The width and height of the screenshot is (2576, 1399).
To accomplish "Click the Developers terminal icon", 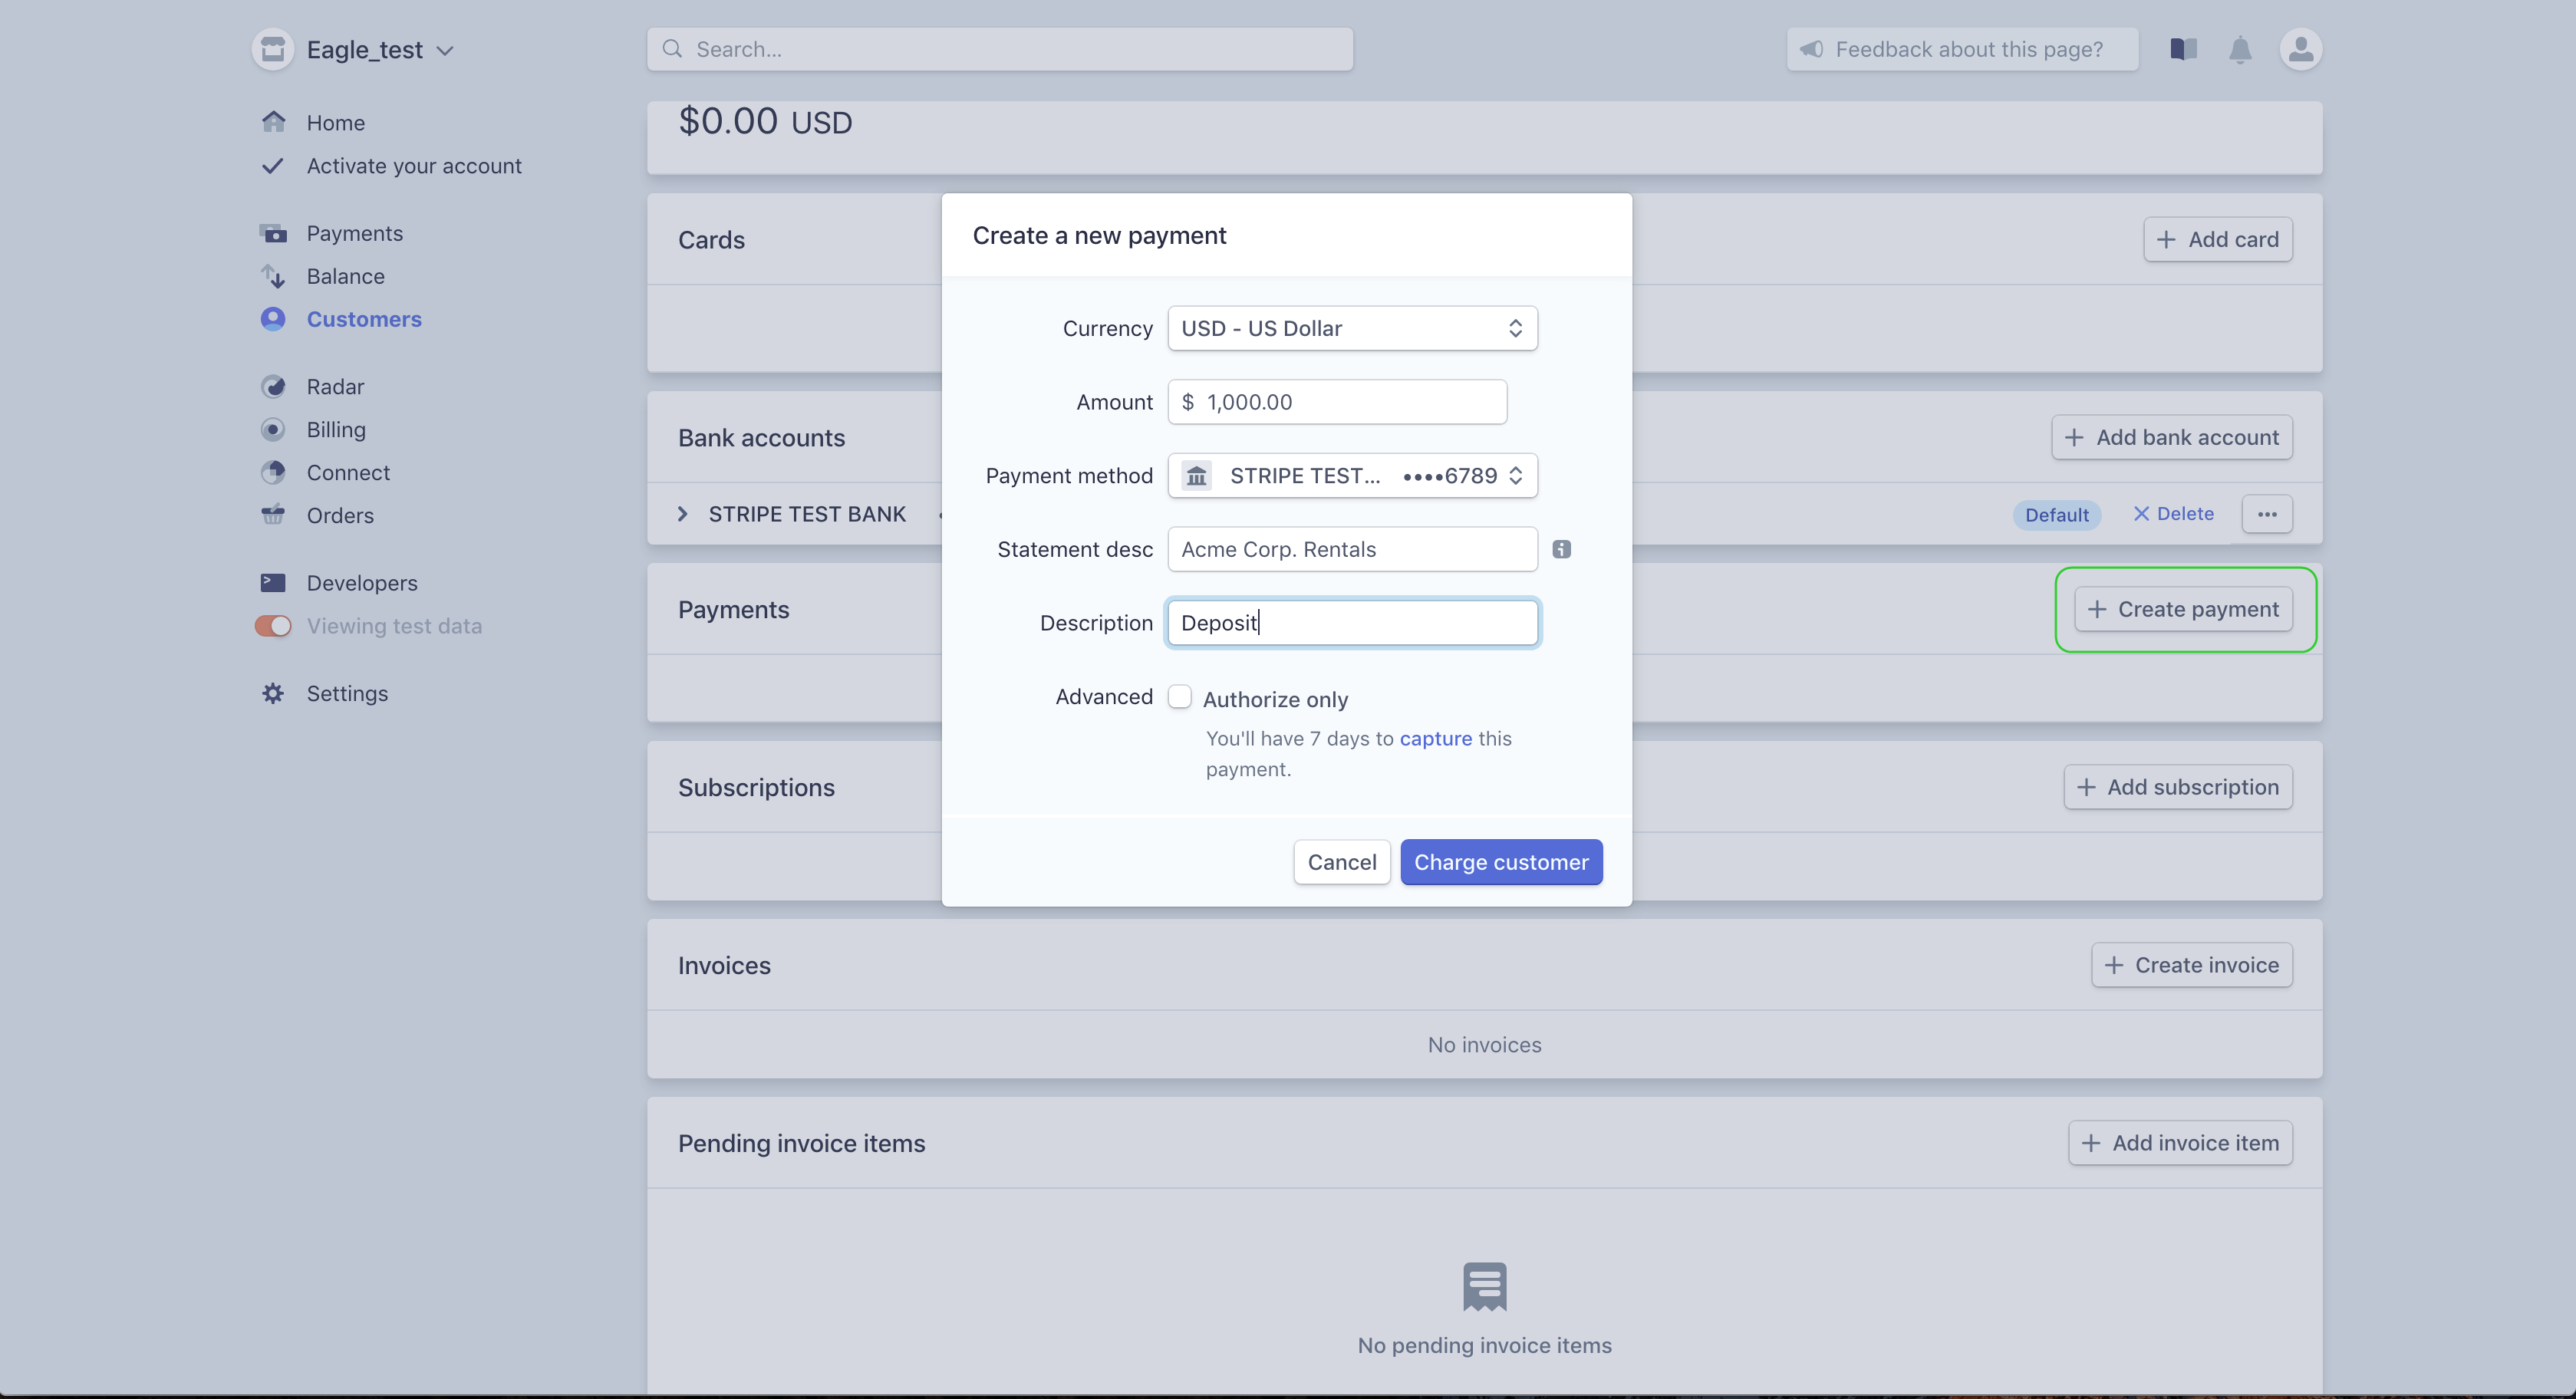I will (272, 583).
